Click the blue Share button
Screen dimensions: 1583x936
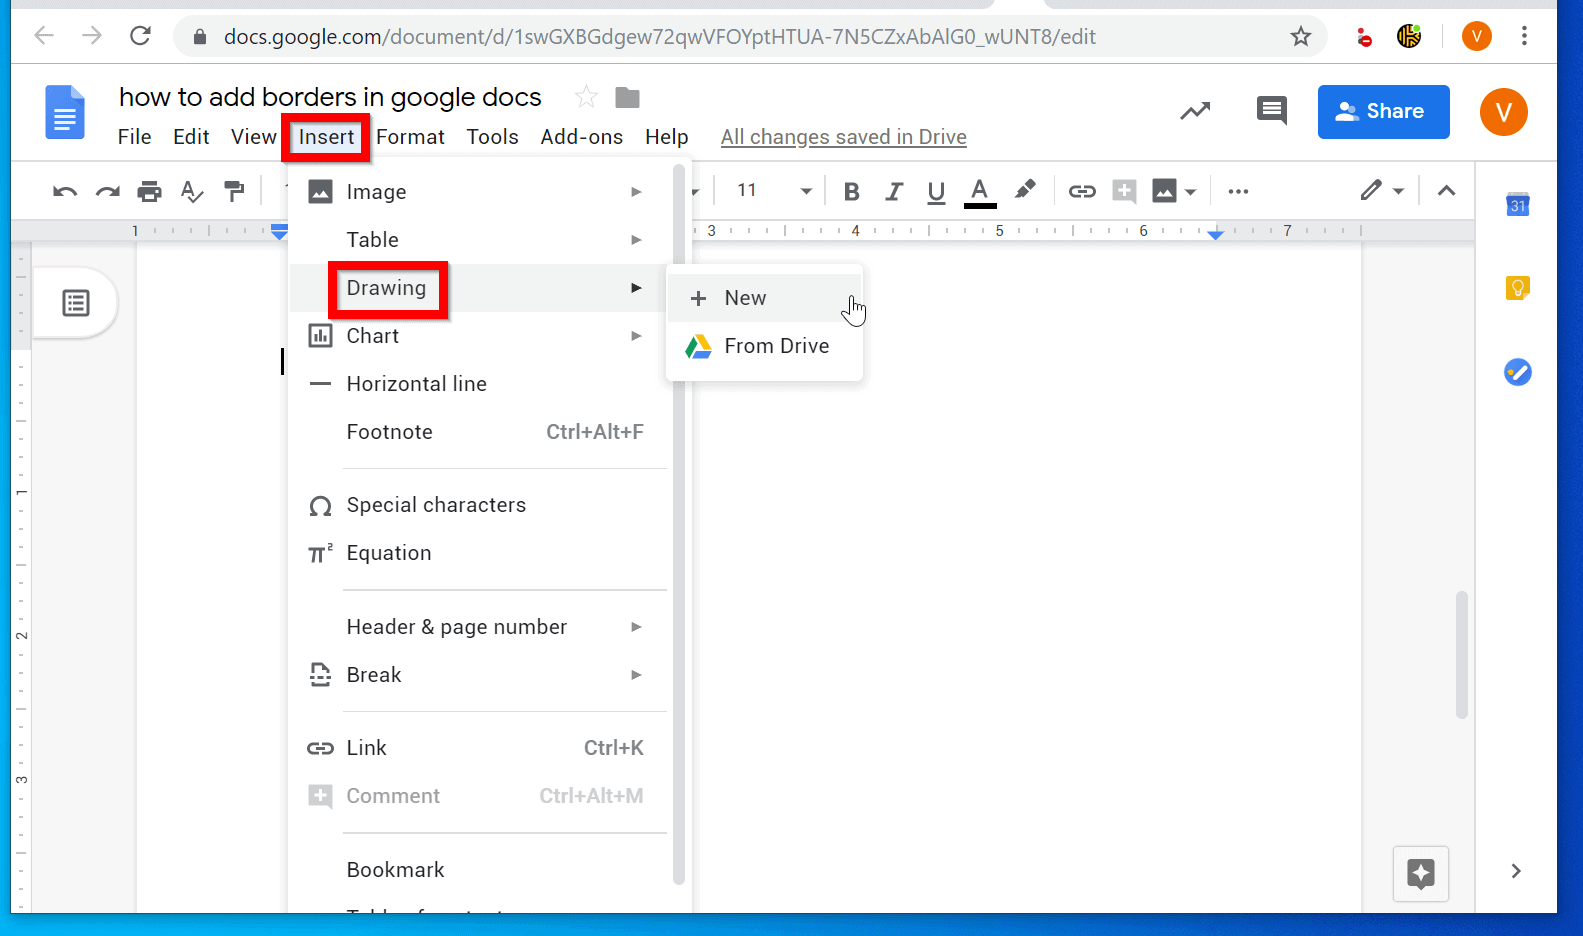tap(1382, 111)
